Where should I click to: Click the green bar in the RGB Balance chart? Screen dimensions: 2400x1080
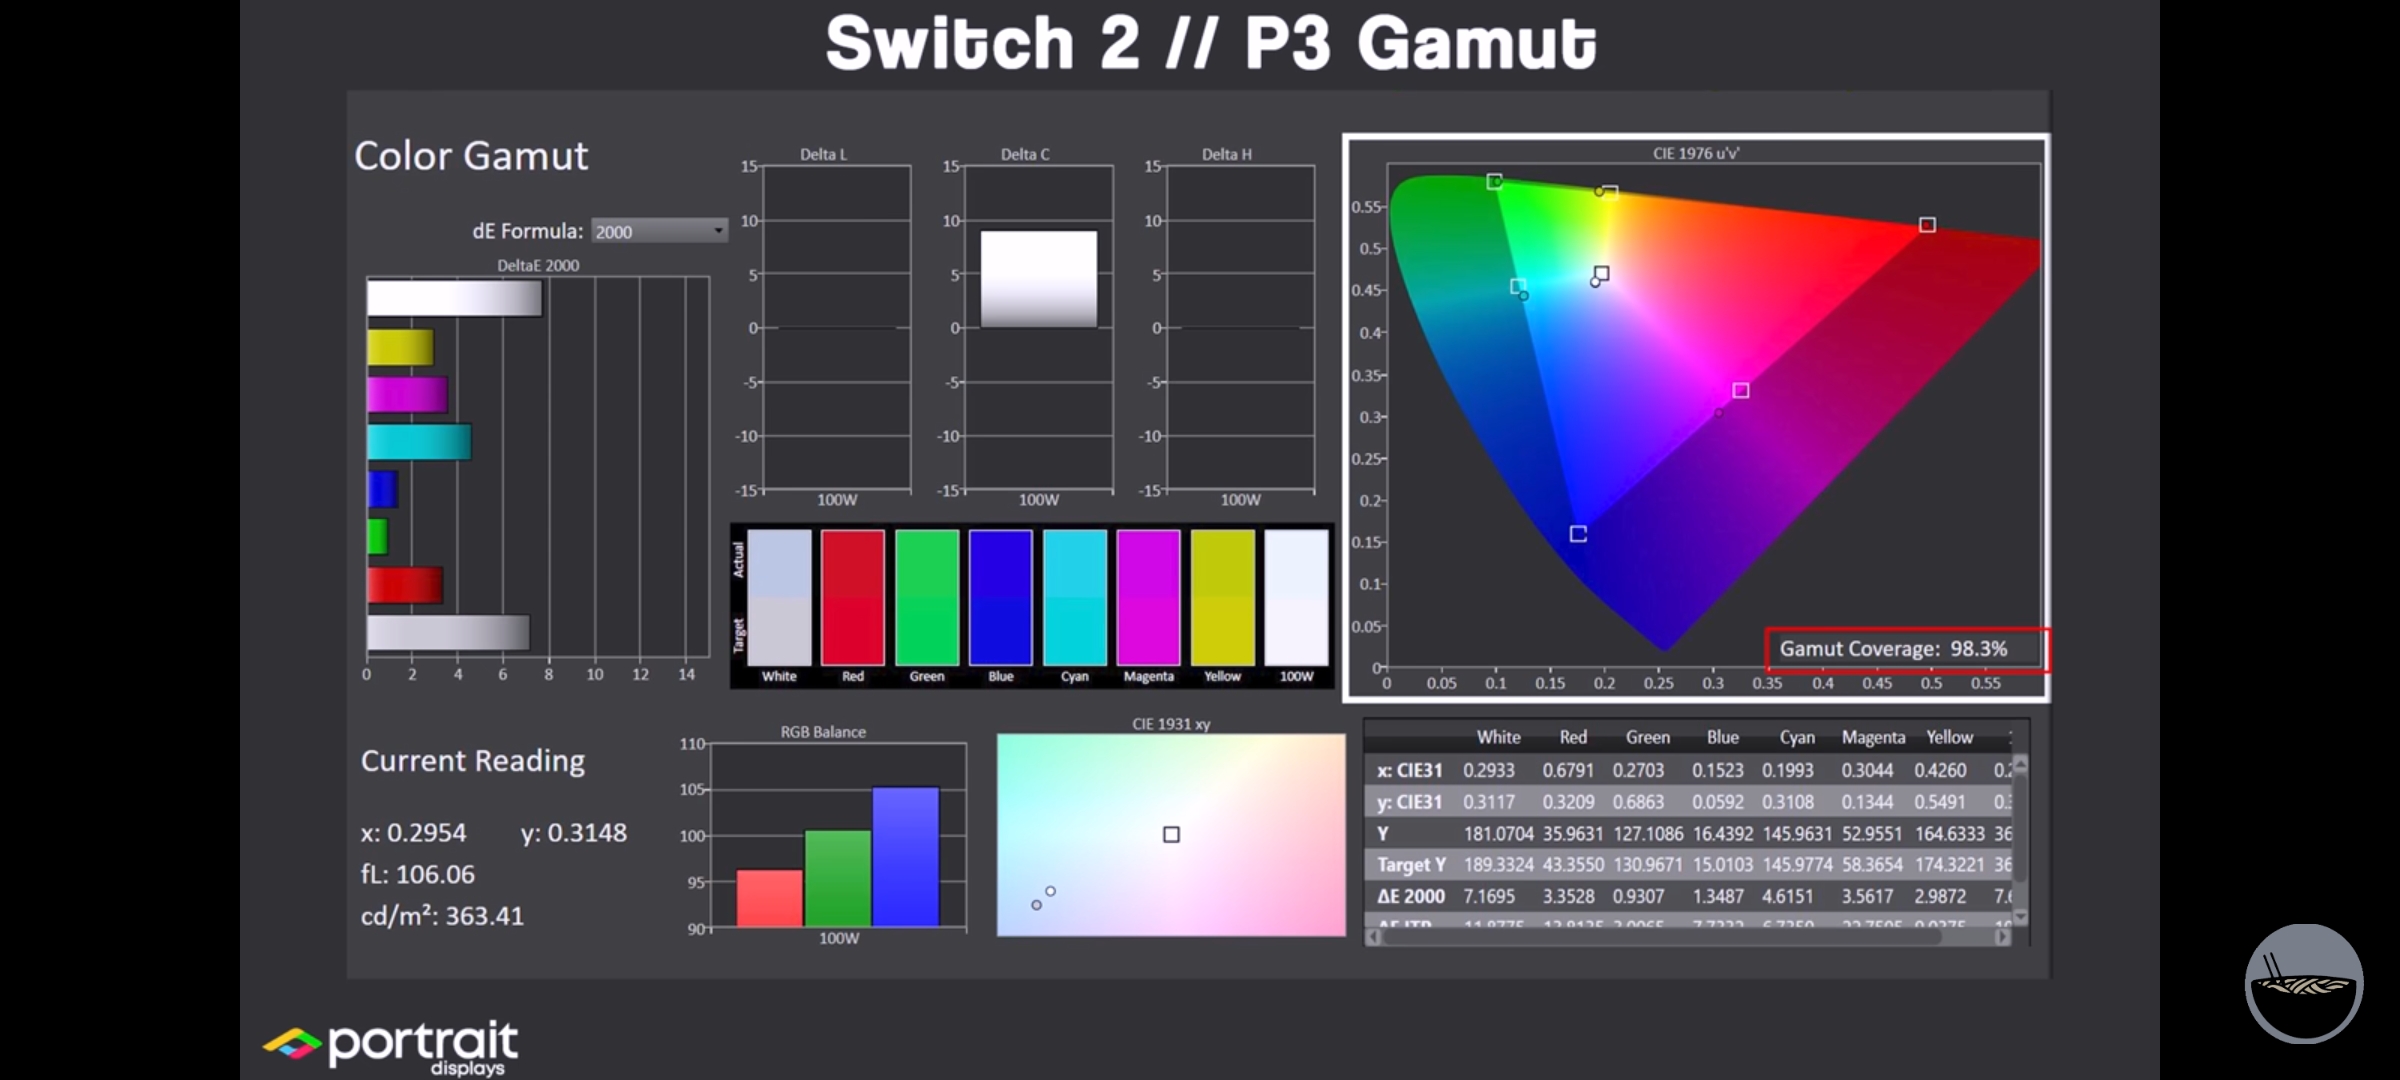tap(837, 878)
